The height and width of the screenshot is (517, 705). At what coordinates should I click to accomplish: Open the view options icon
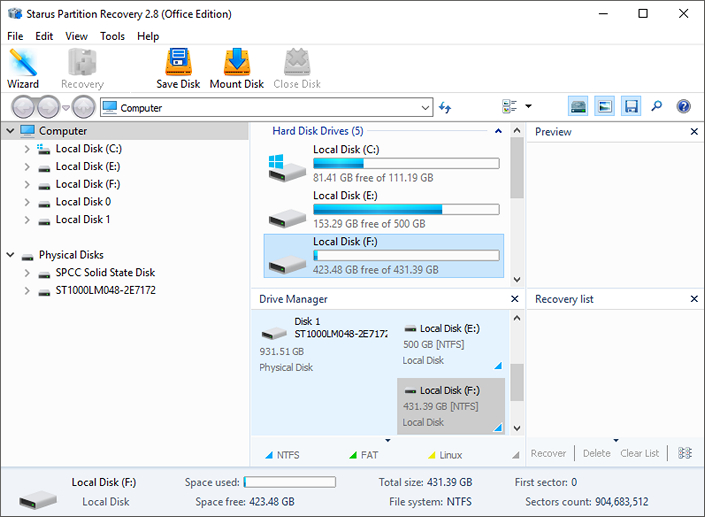point(509,107)
